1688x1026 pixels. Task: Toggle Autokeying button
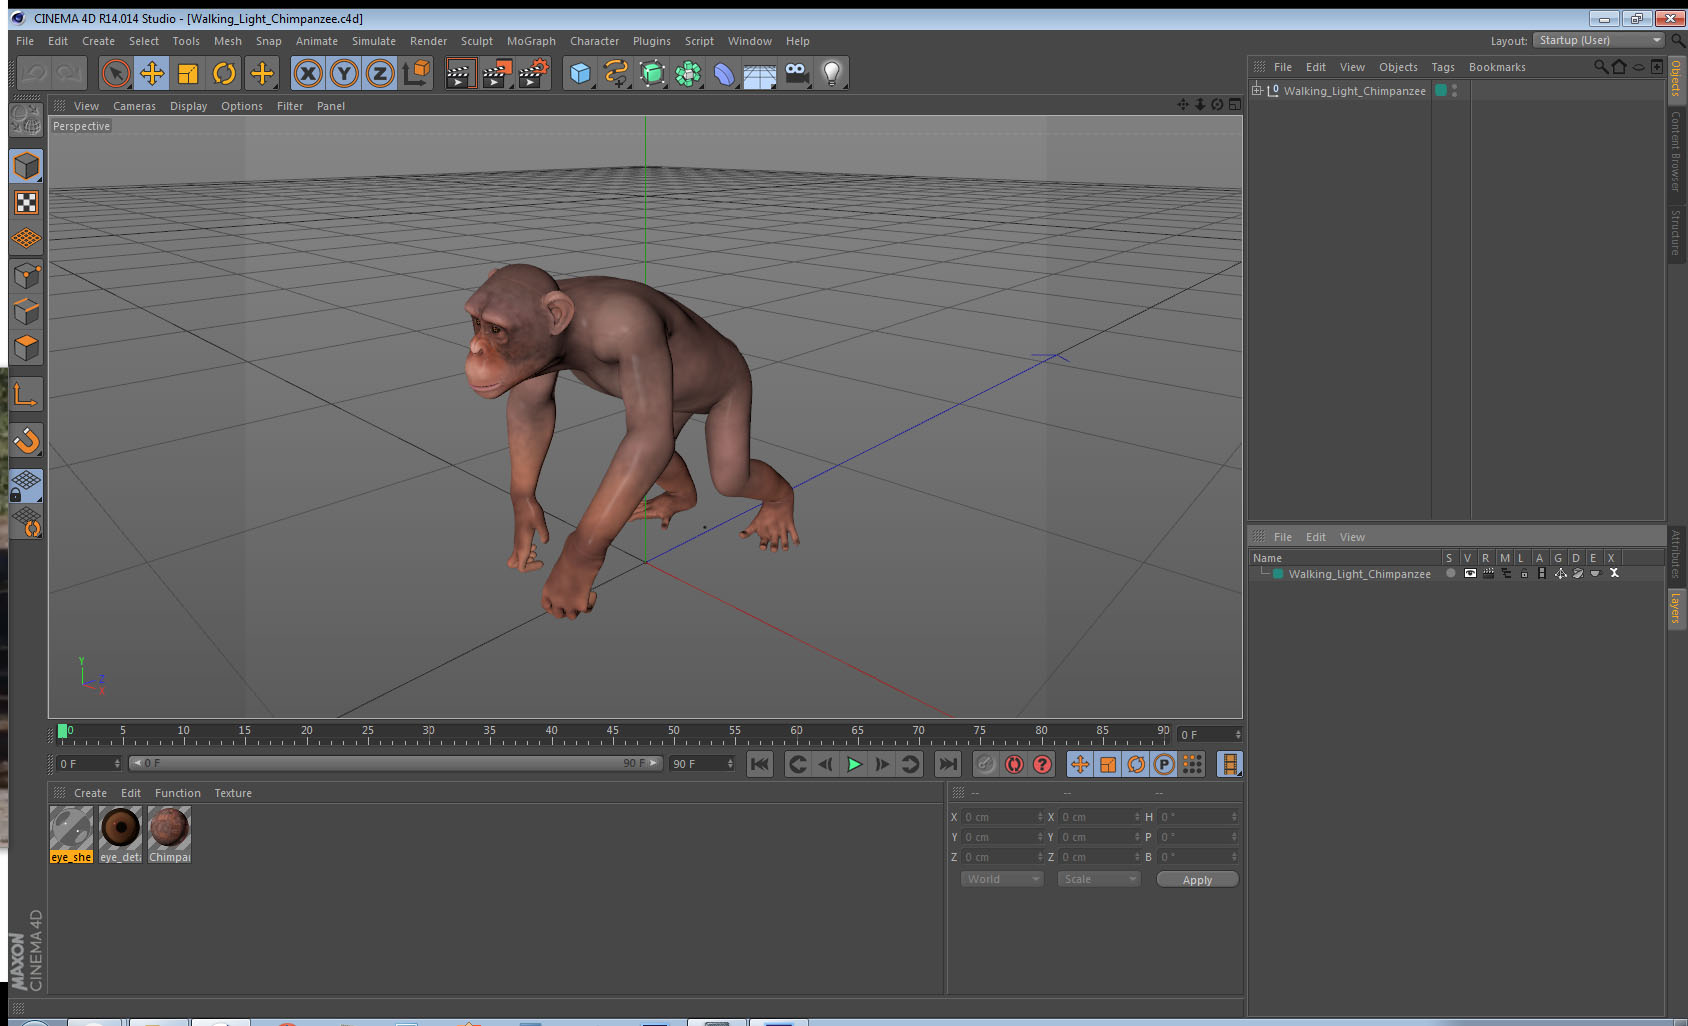click(x=1014, y=764)
